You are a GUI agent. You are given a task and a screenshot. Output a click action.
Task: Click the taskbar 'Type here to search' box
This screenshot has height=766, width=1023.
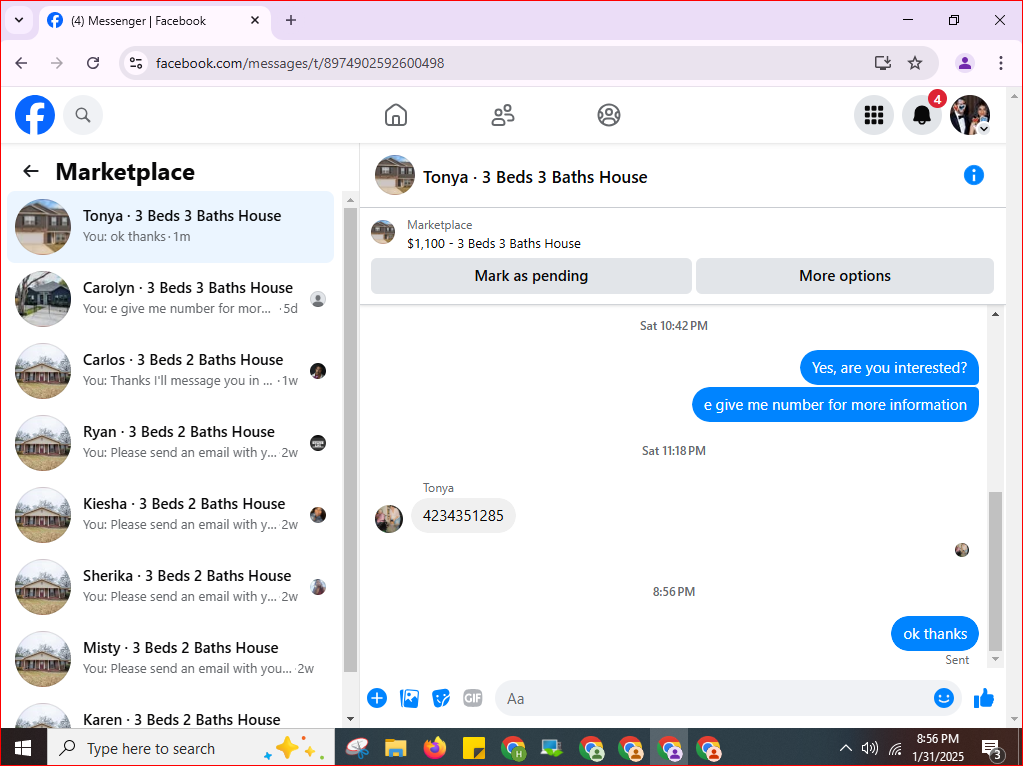191,748
